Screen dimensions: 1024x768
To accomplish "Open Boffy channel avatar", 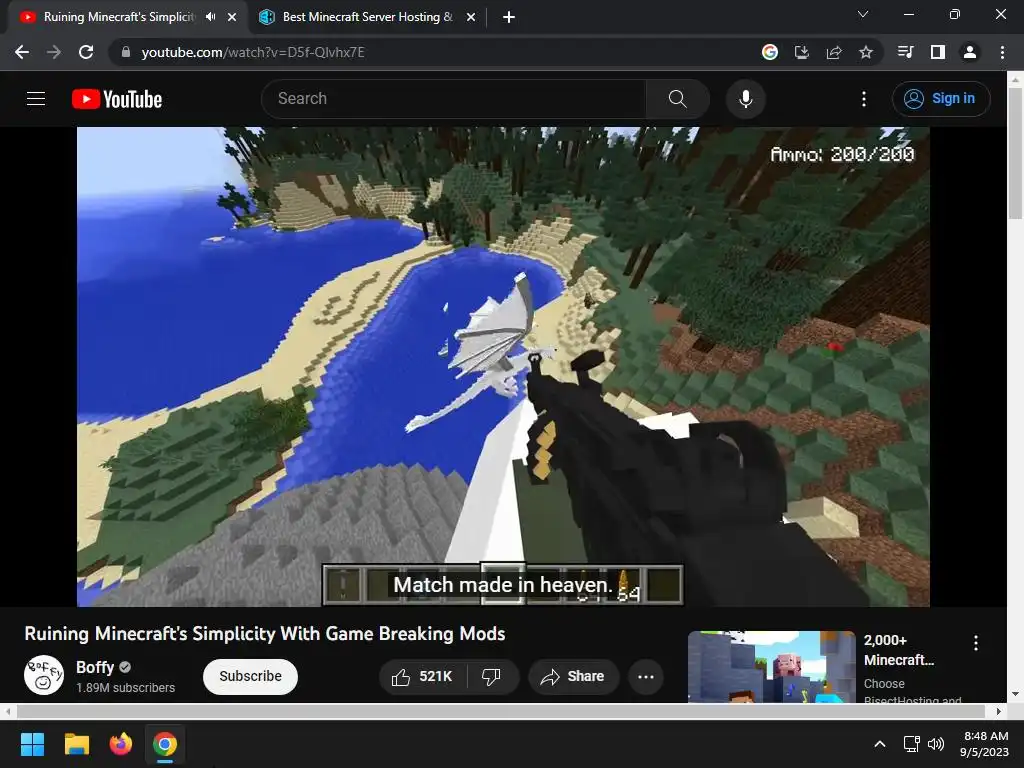I will [x=44, y=675].
